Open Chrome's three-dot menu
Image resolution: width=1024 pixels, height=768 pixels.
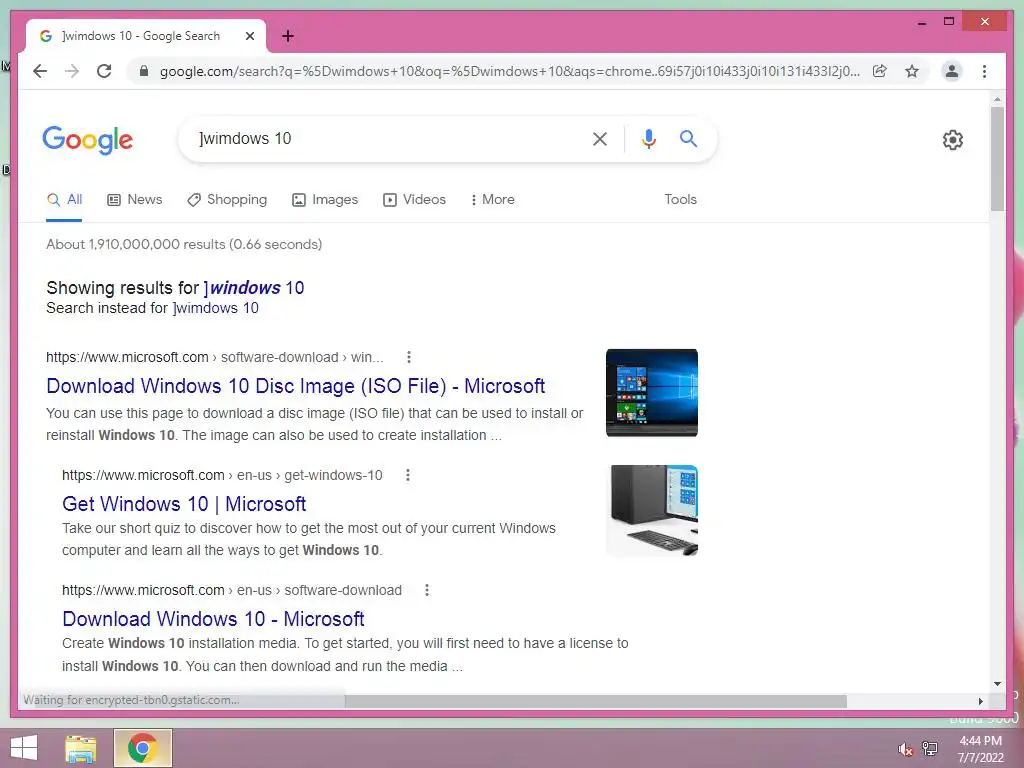(984, 71)
